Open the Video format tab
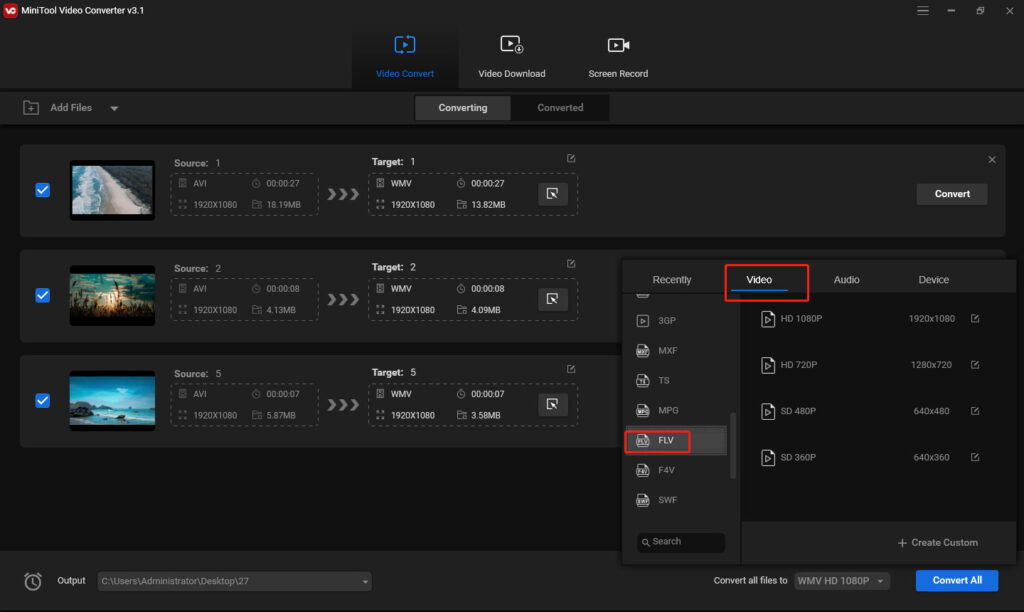 click(x=759, y=280)
